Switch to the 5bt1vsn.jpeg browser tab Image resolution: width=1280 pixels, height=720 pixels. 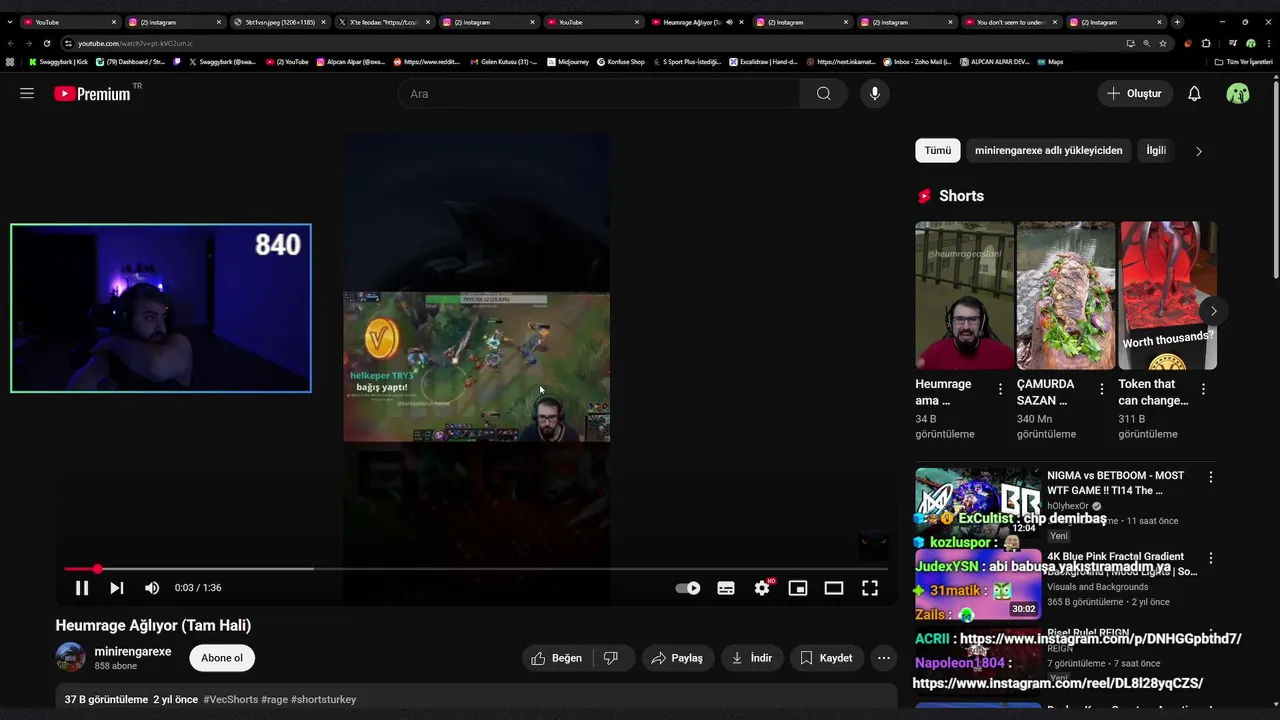278,22
